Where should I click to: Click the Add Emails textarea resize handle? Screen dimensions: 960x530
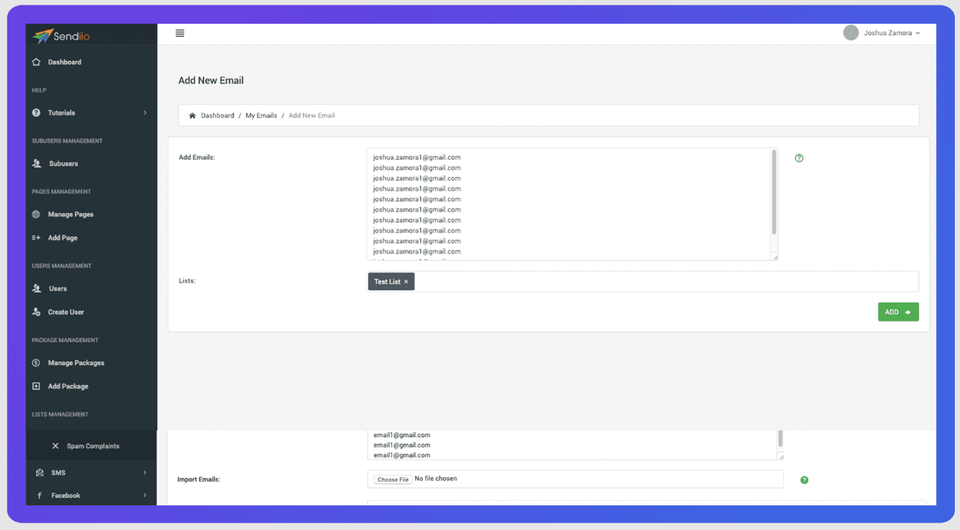pyautogui.click(x=775, y=257)
